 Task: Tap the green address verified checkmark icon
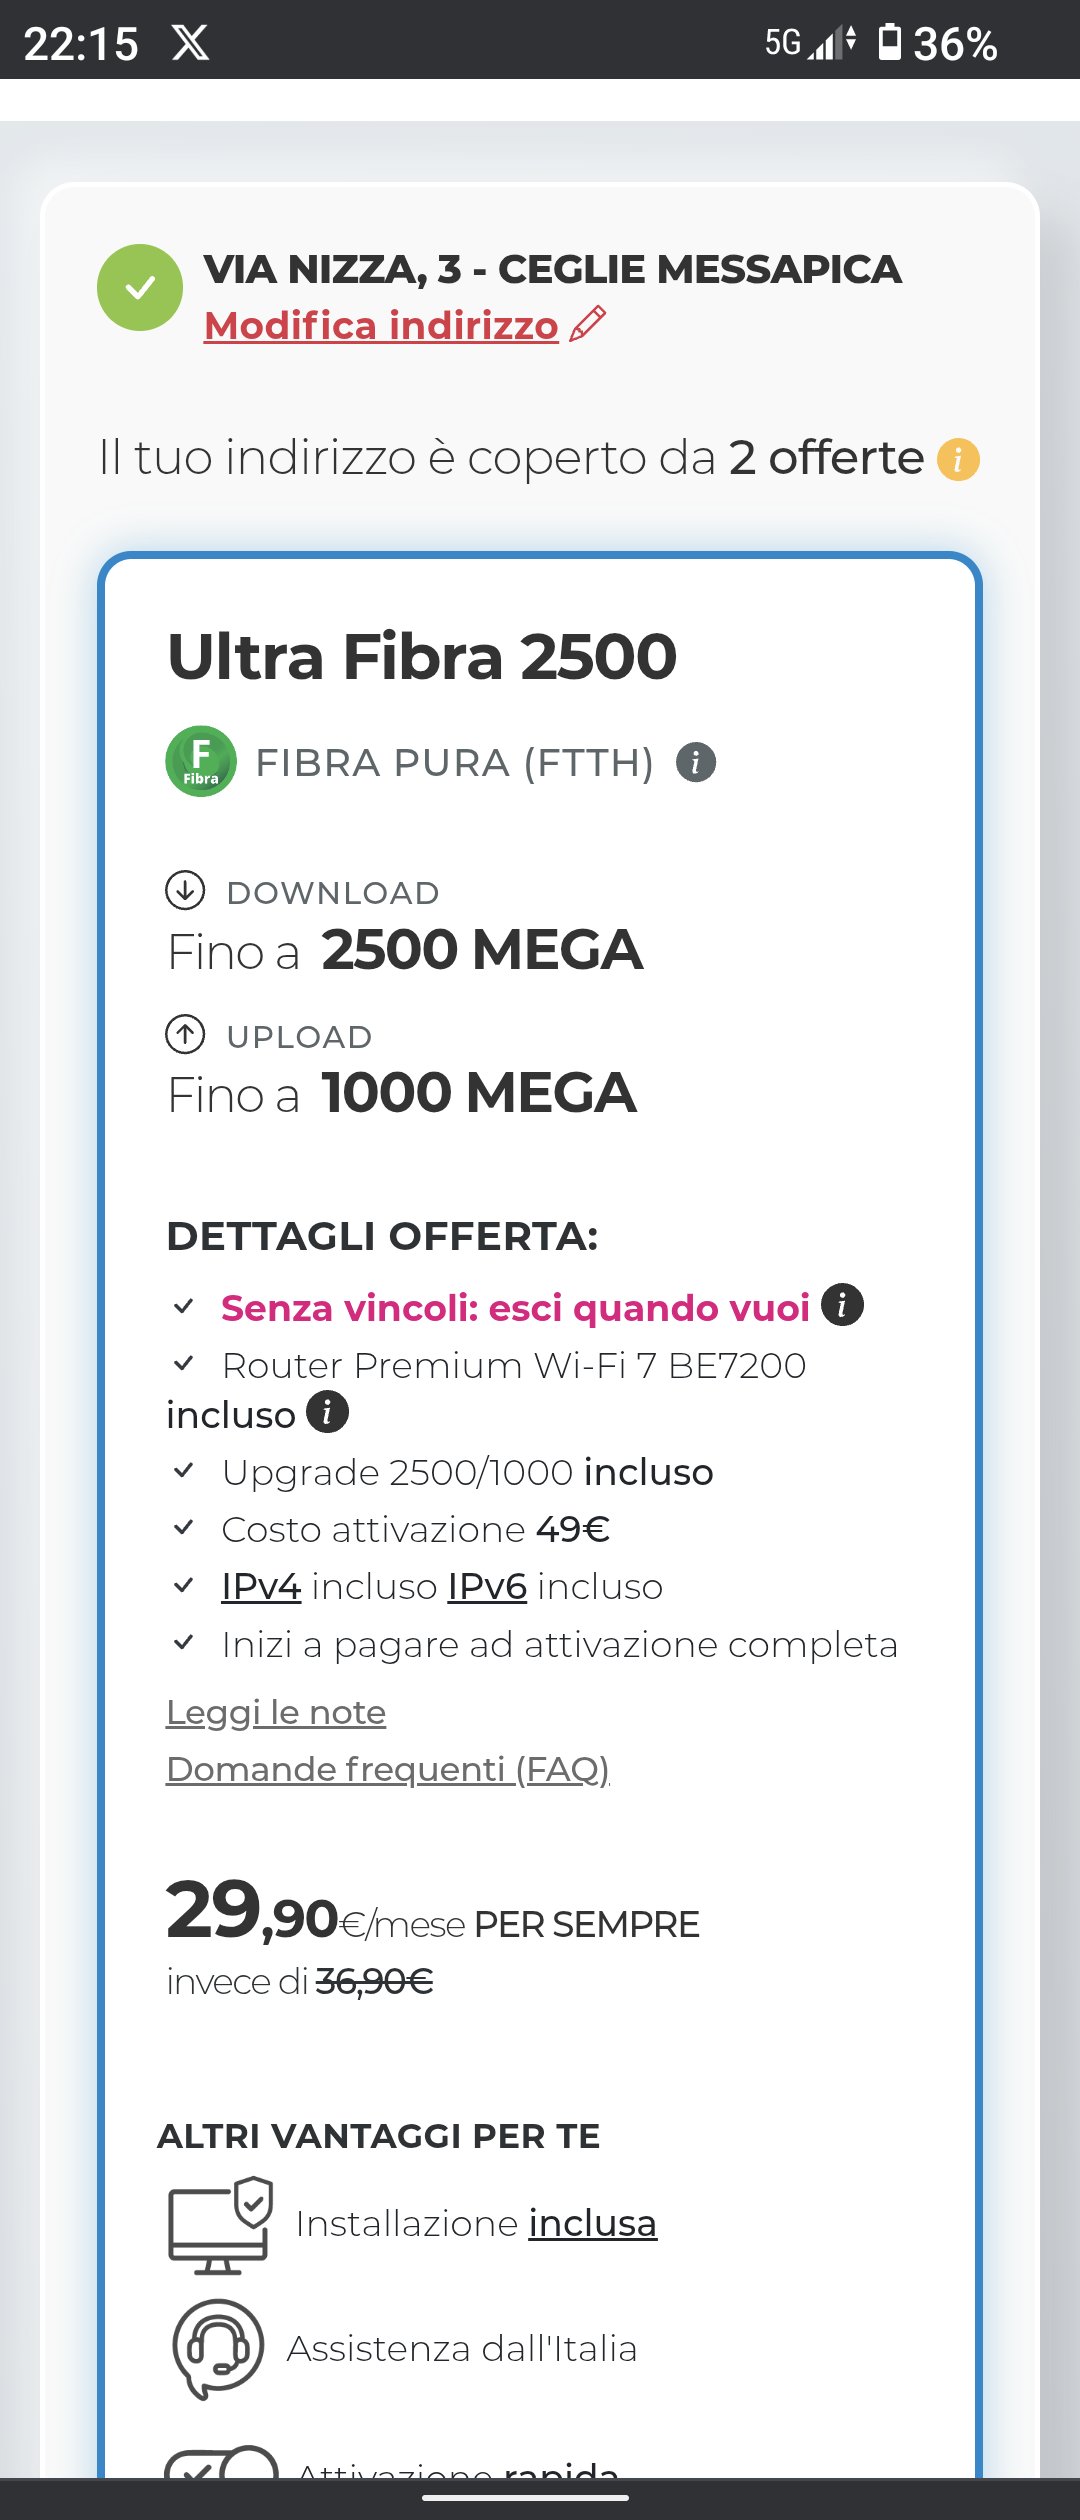pos(140,287)
